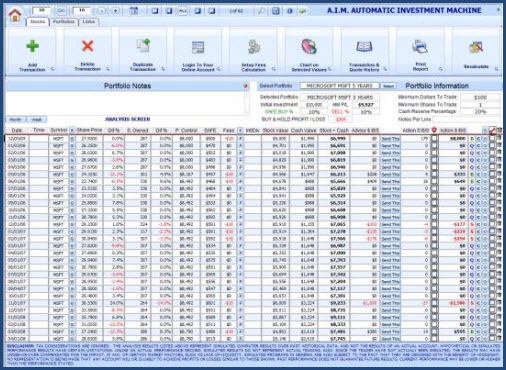Click the Add Transaction green plus icon
Screen dimensions: 506x370
click(x=32, y=46)
